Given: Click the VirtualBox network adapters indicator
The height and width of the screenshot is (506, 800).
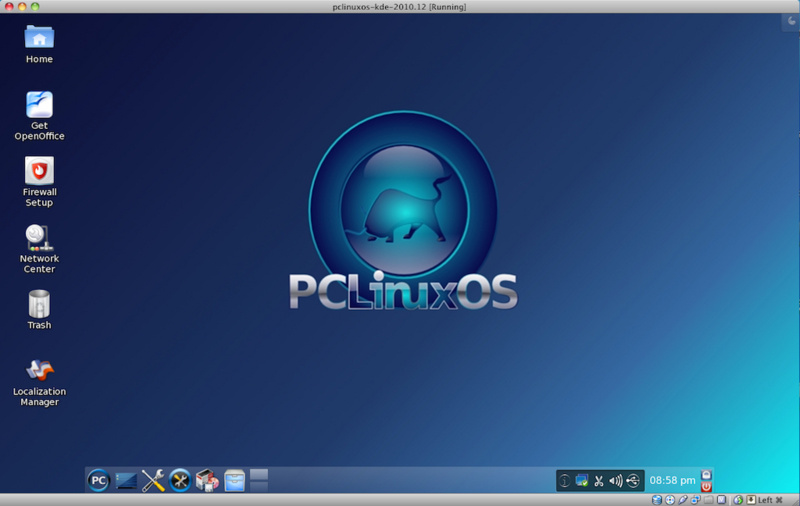Looking at the screenshot, I should (x=695, y=500).
